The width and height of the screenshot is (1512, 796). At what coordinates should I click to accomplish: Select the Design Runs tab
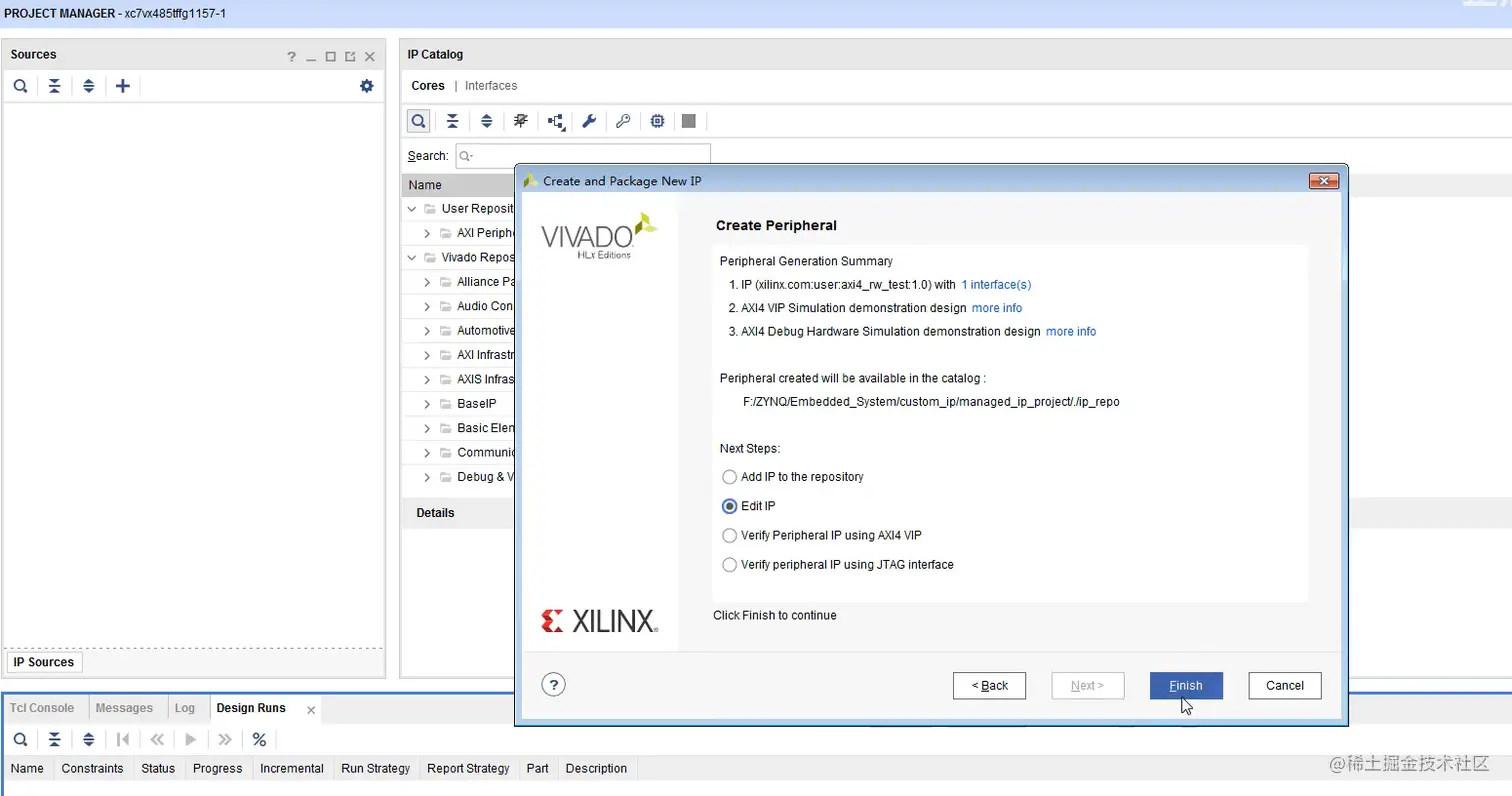point(251,708)
